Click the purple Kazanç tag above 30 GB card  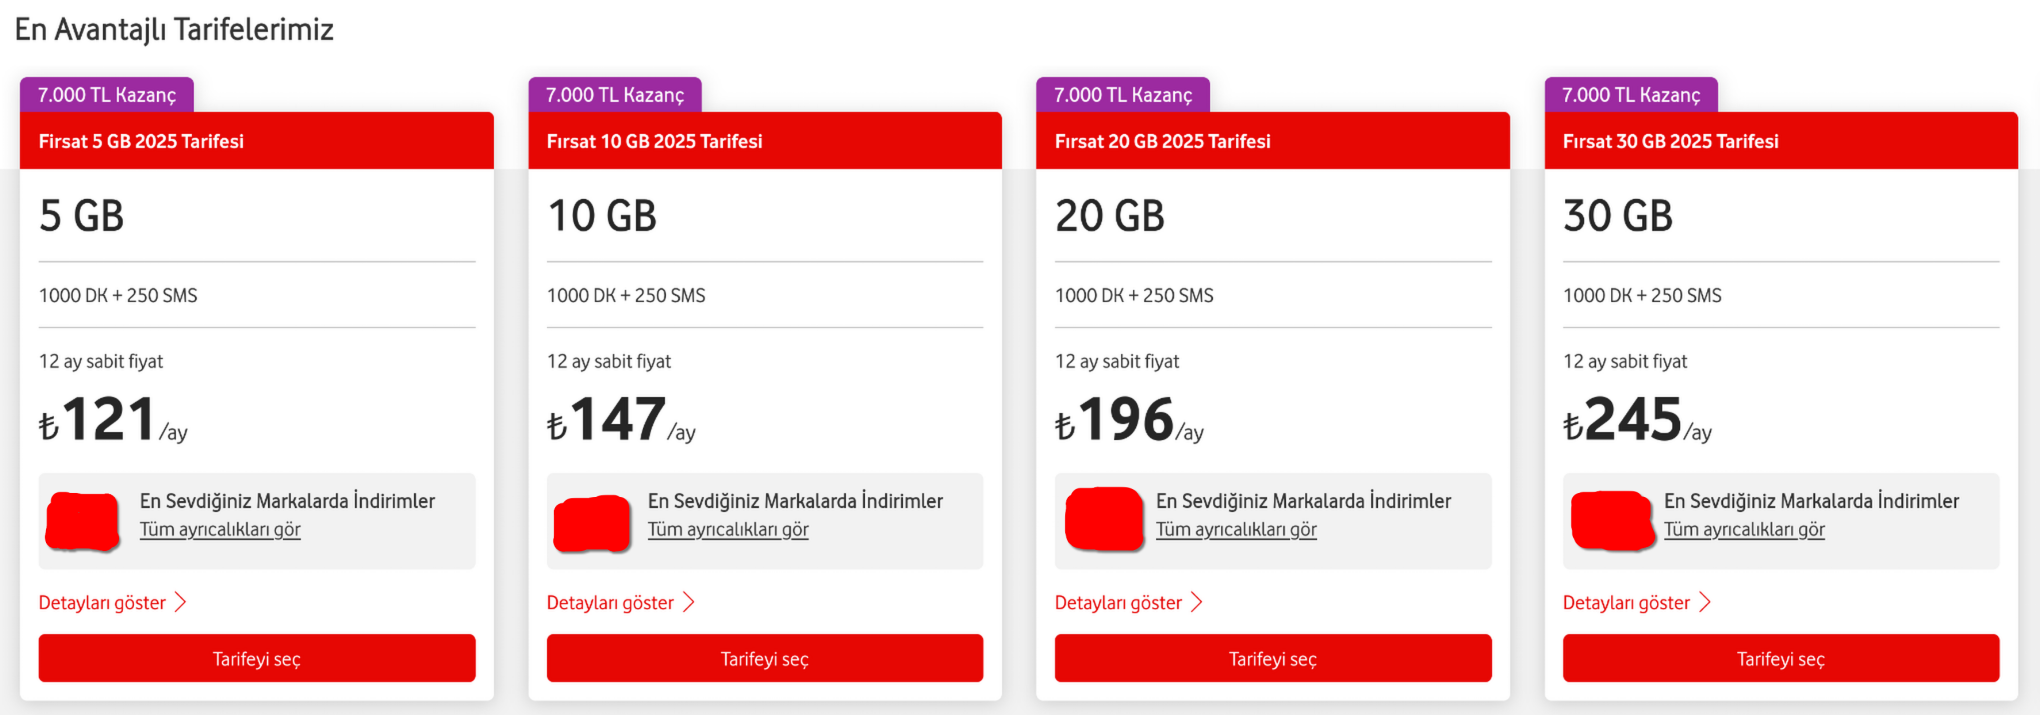[x=1631, y=95]
